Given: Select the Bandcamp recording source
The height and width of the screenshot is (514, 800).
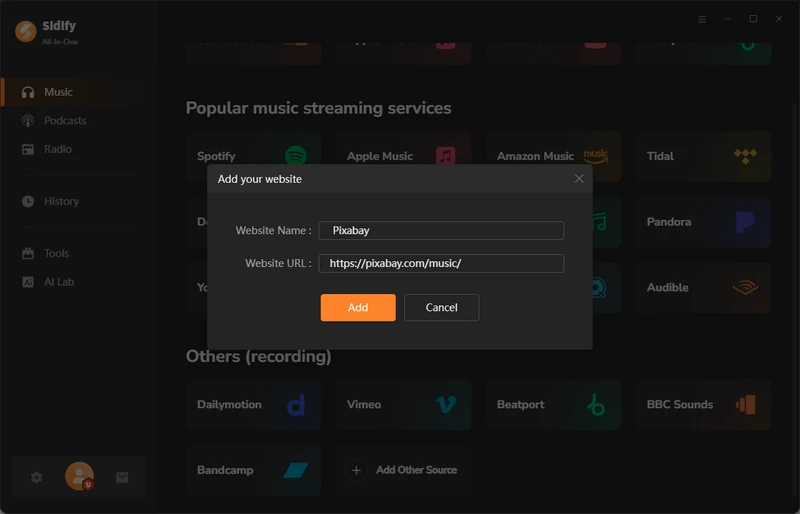Looking at the screenshot, I should [x=254, y=470].
